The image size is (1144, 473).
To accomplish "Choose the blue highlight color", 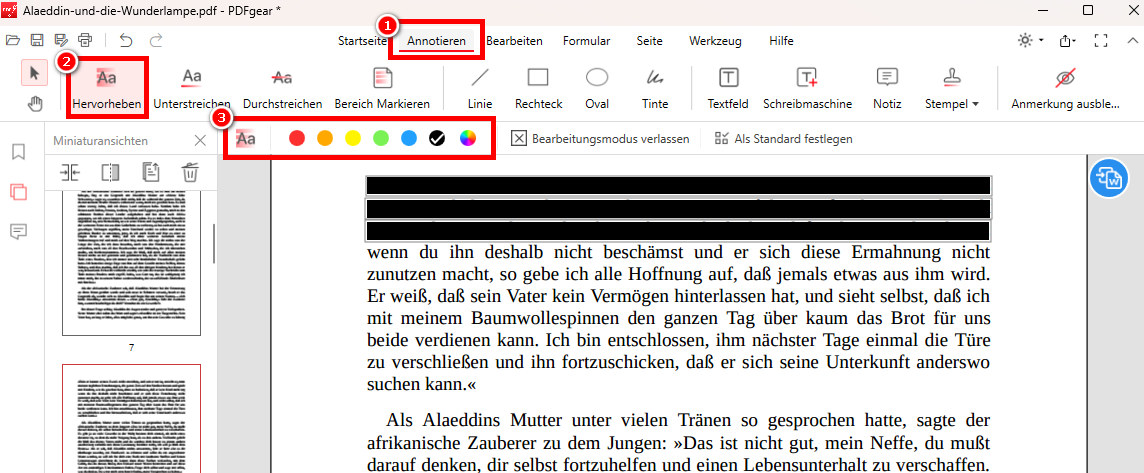I will pyautogui.click(x=409, y=138).
